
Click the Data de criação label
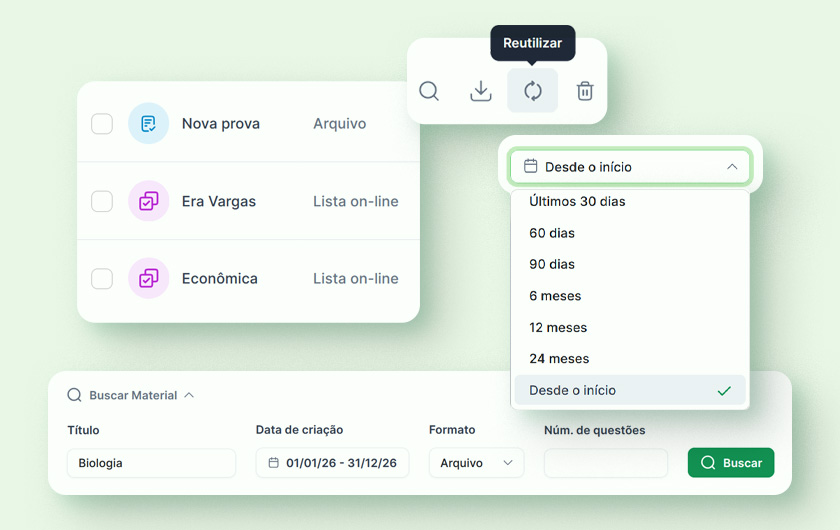299,430
